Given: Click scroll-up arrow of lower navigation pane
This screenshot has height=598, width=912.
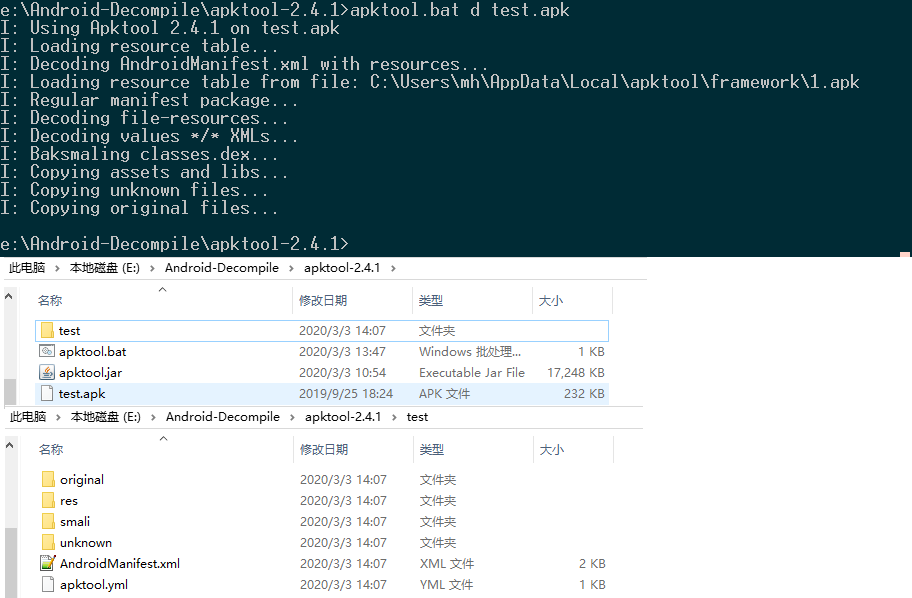Looking at the screenshot, I should point(9,445).
